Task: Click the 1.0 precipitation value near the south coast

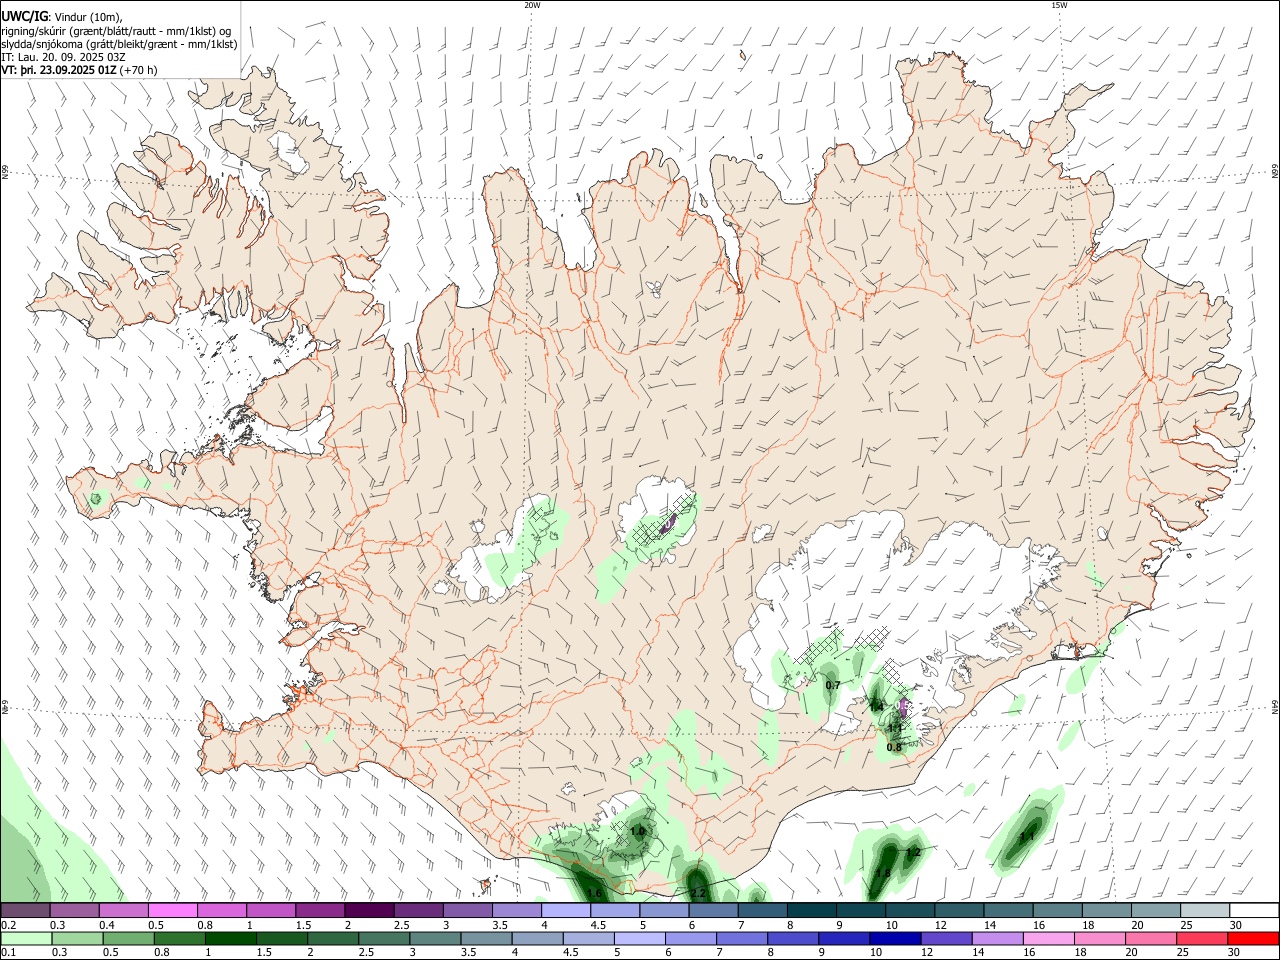Action: point(638,831)
